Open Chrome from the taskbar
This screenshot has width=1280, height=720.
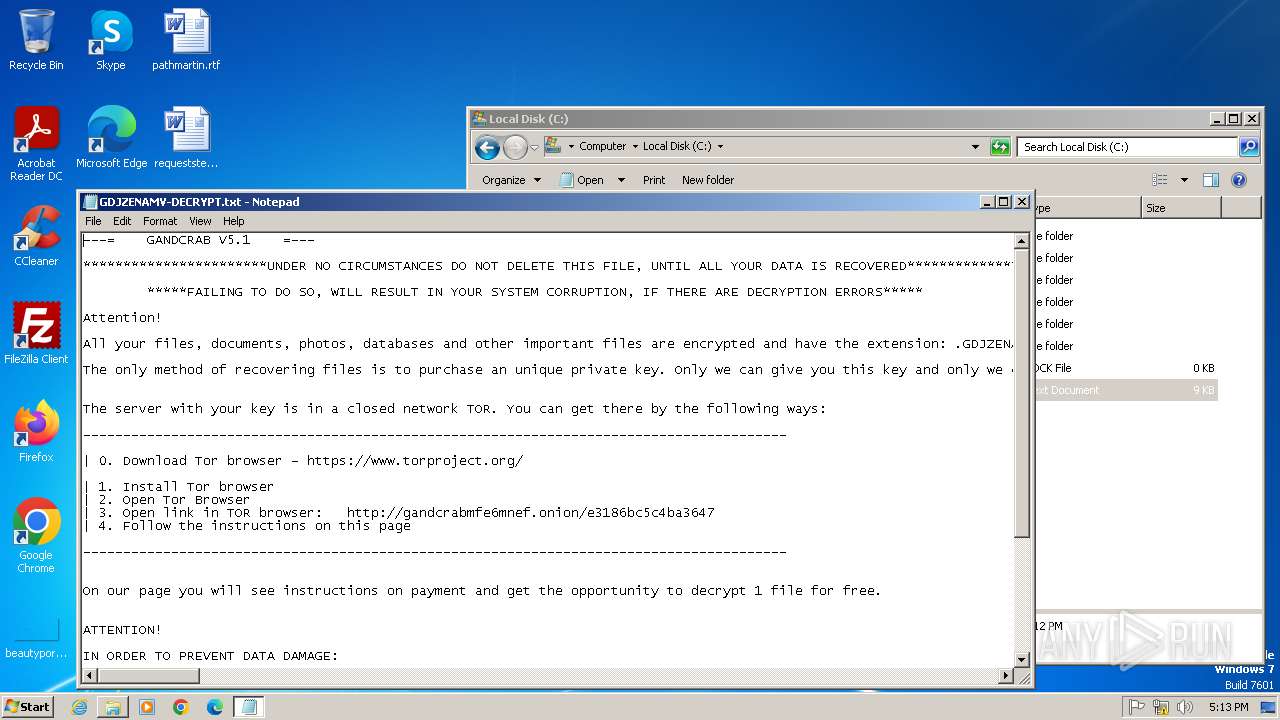(x=181, y=707)
